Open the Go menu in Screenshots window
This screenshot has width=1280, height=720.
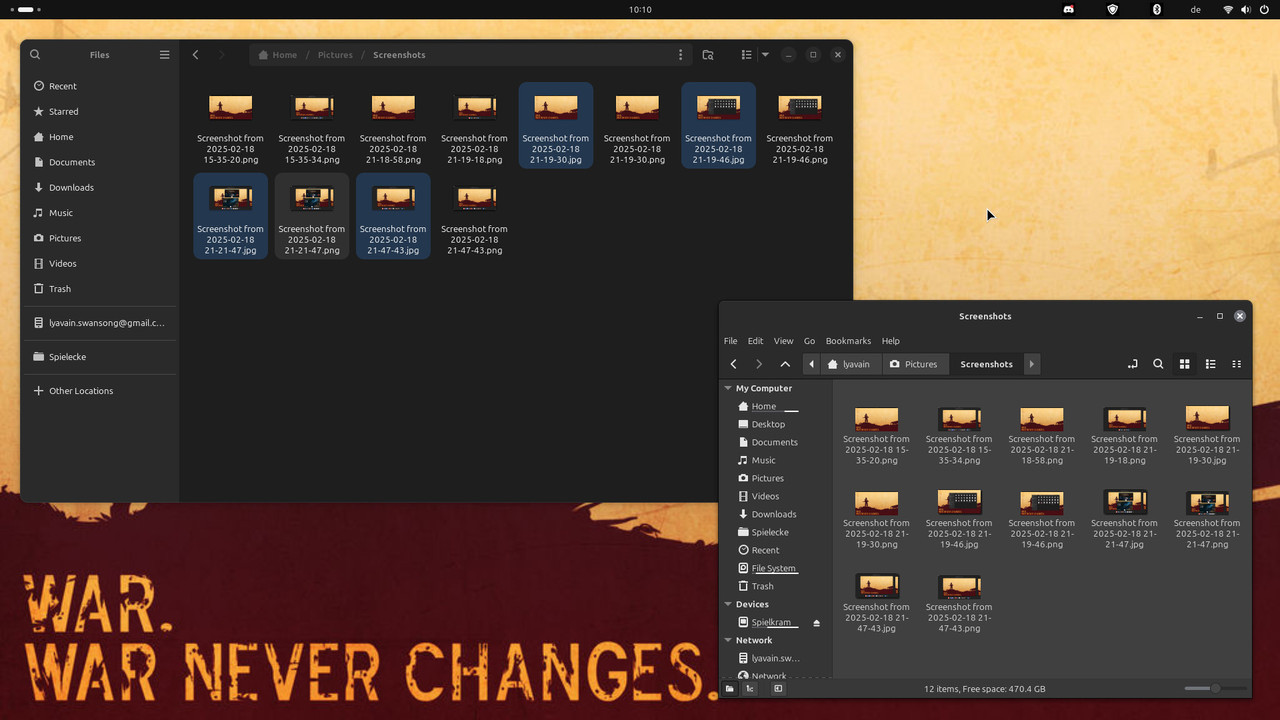[x=809, y=341]
